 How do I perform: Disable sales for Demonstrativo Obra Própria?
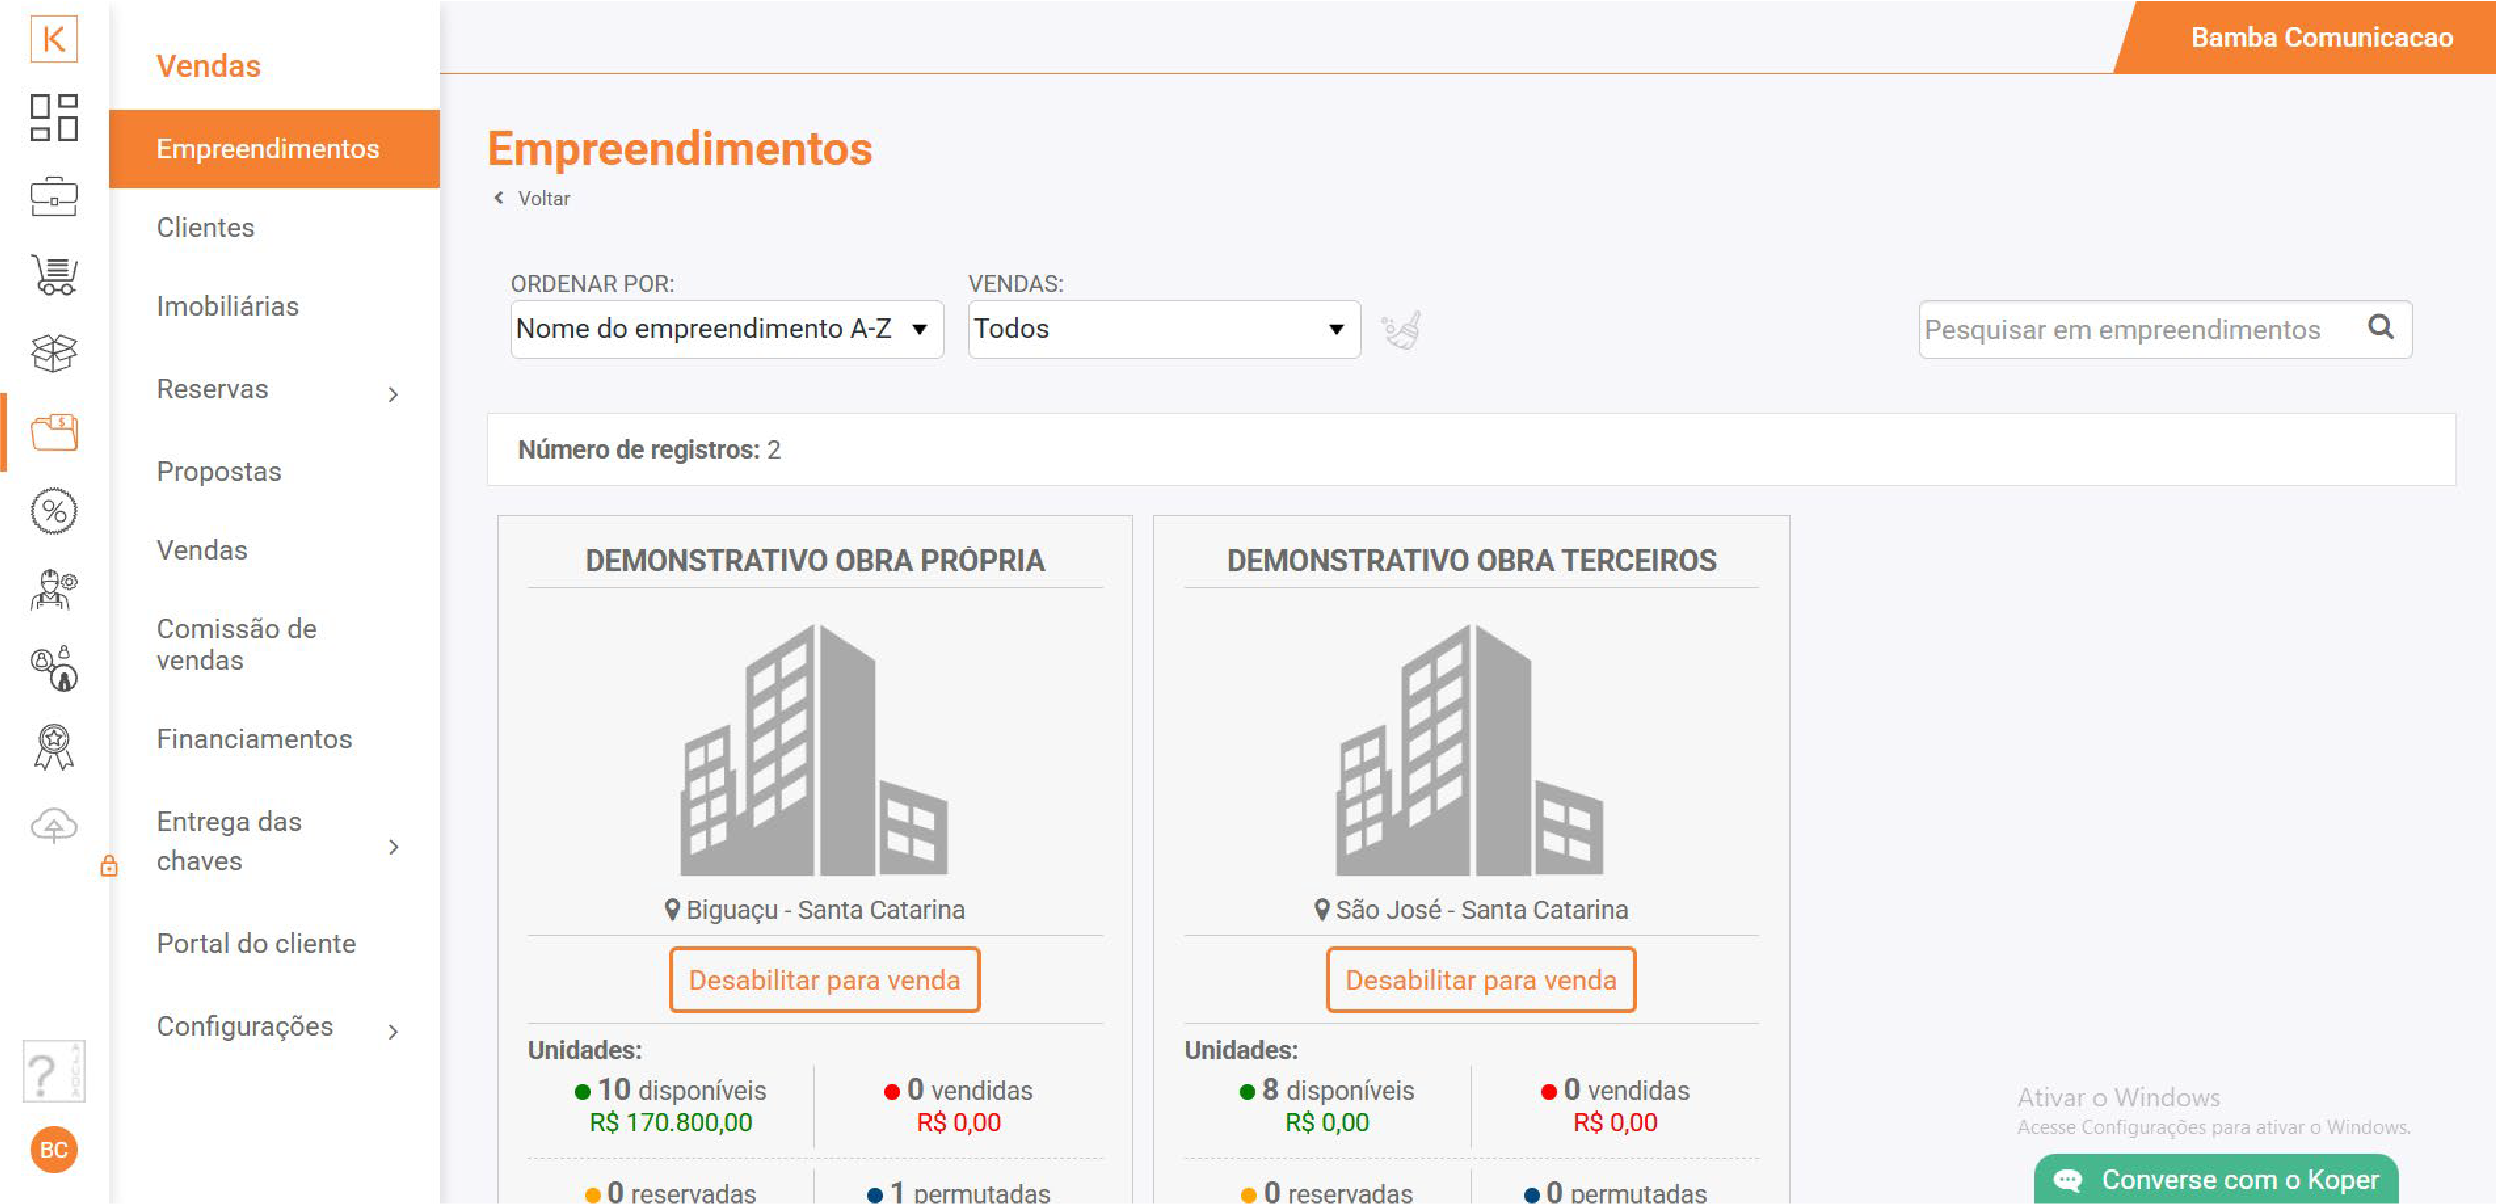824,980
